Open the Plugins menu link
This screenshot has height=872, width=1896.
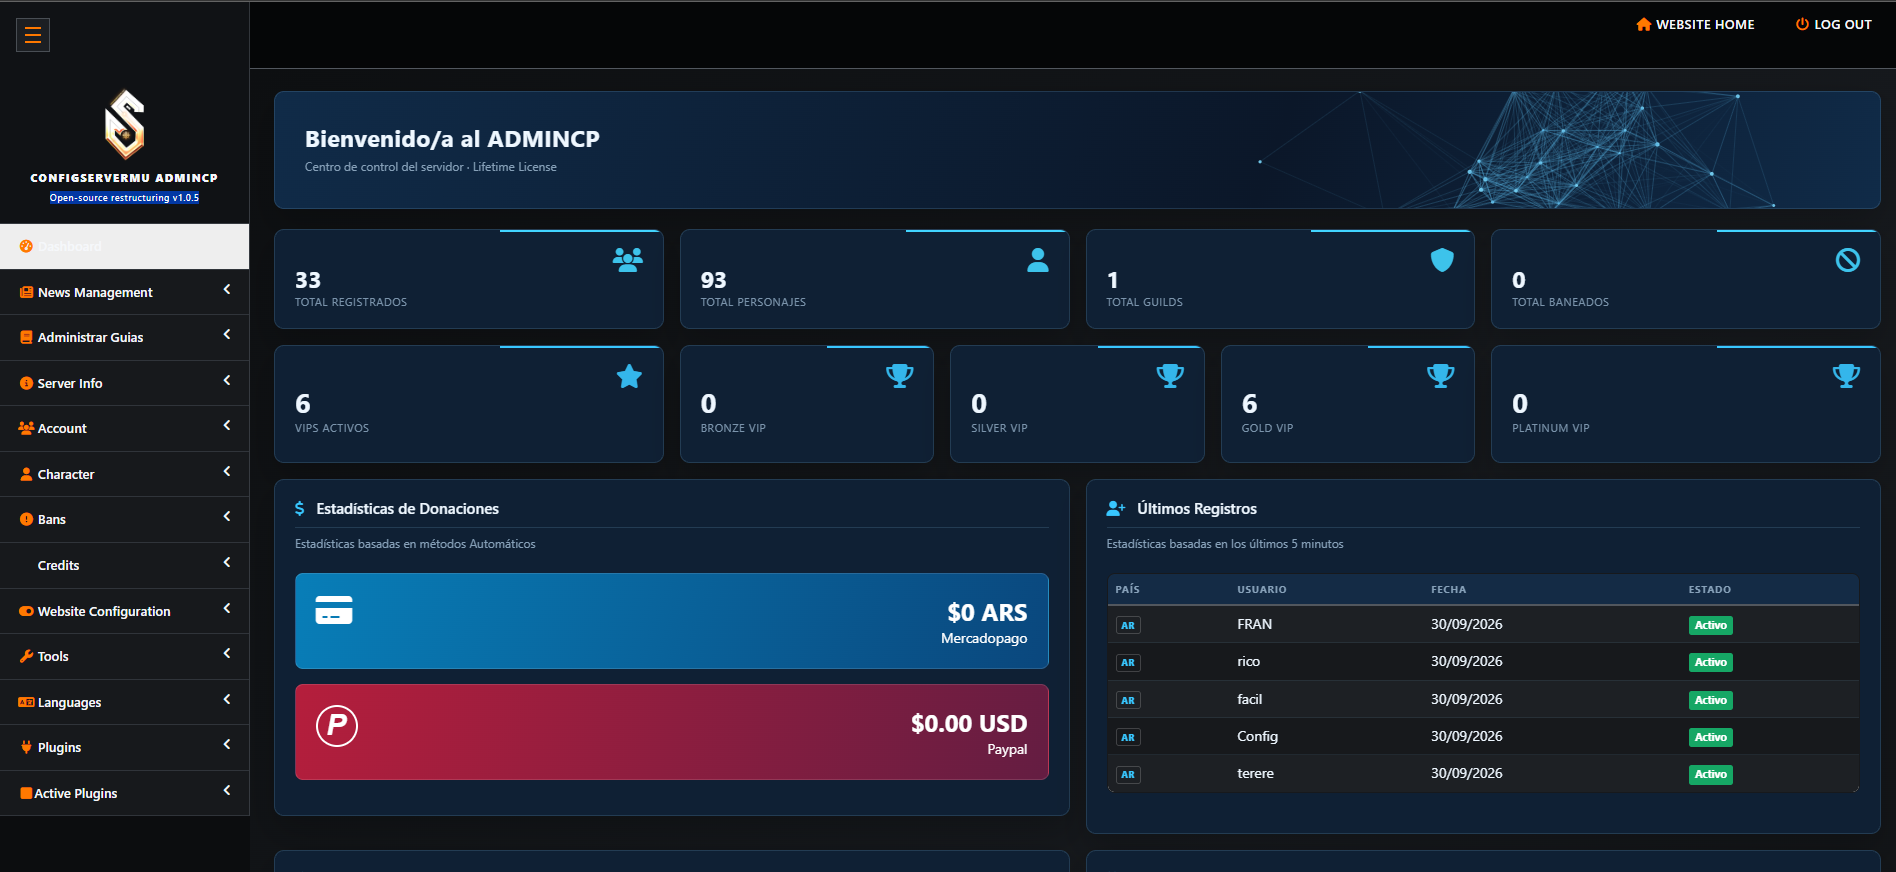coord(124,747)
